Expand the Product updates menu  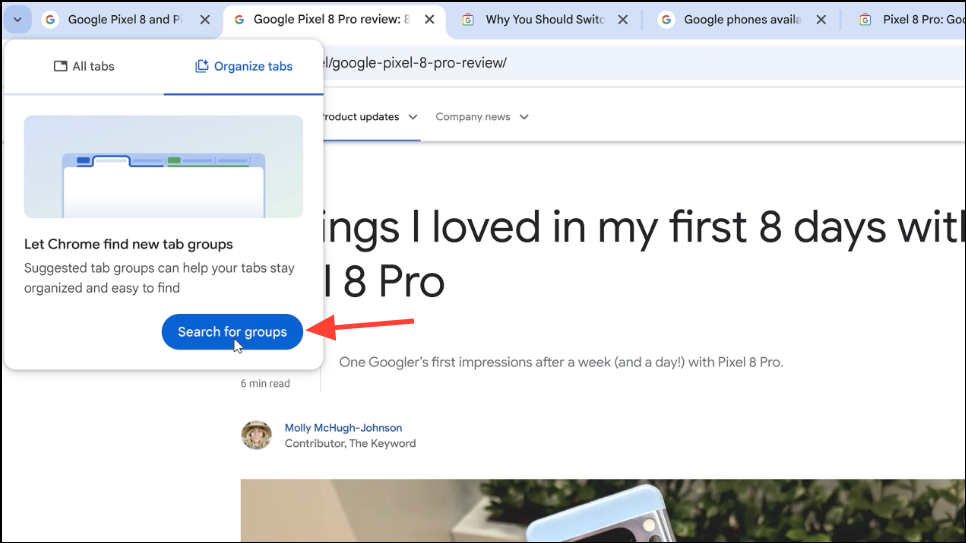coord(370,117)
